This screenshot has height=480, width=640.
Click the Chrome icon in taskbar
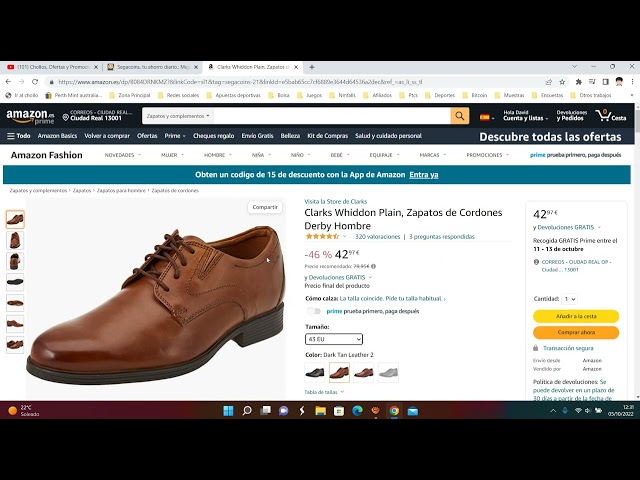point(394,411)
